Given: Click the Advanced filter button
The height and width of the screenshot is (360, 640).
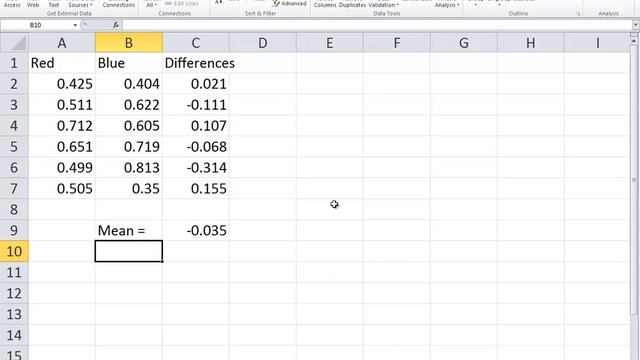Looking at the screenshot, I should [290, 3].
